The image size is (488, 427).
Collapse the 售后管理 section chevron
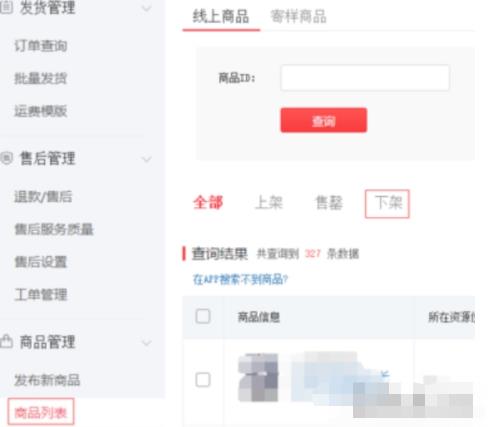point(146,159)
